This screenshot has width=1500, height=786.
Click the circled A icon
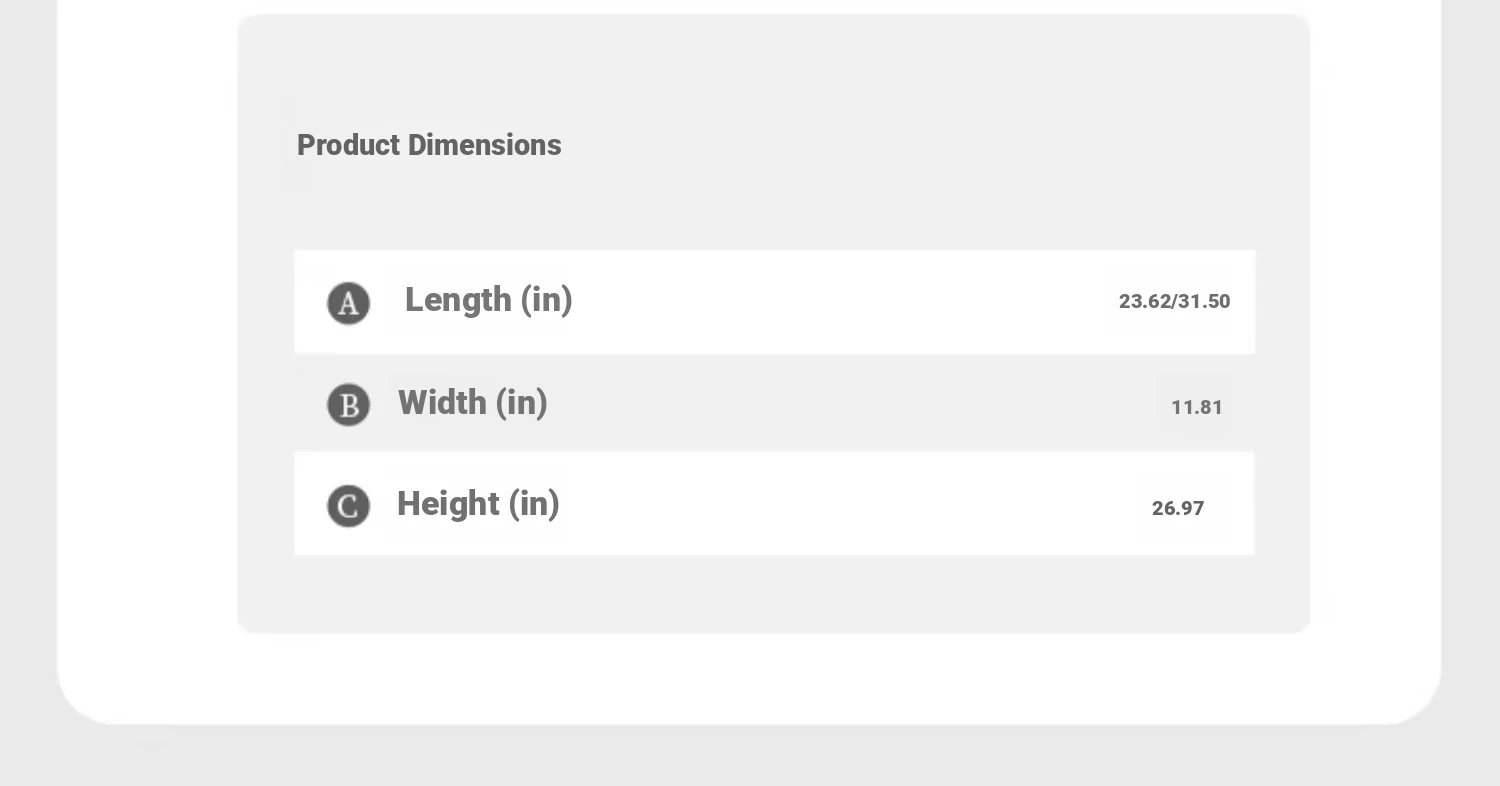click(349, 303)
